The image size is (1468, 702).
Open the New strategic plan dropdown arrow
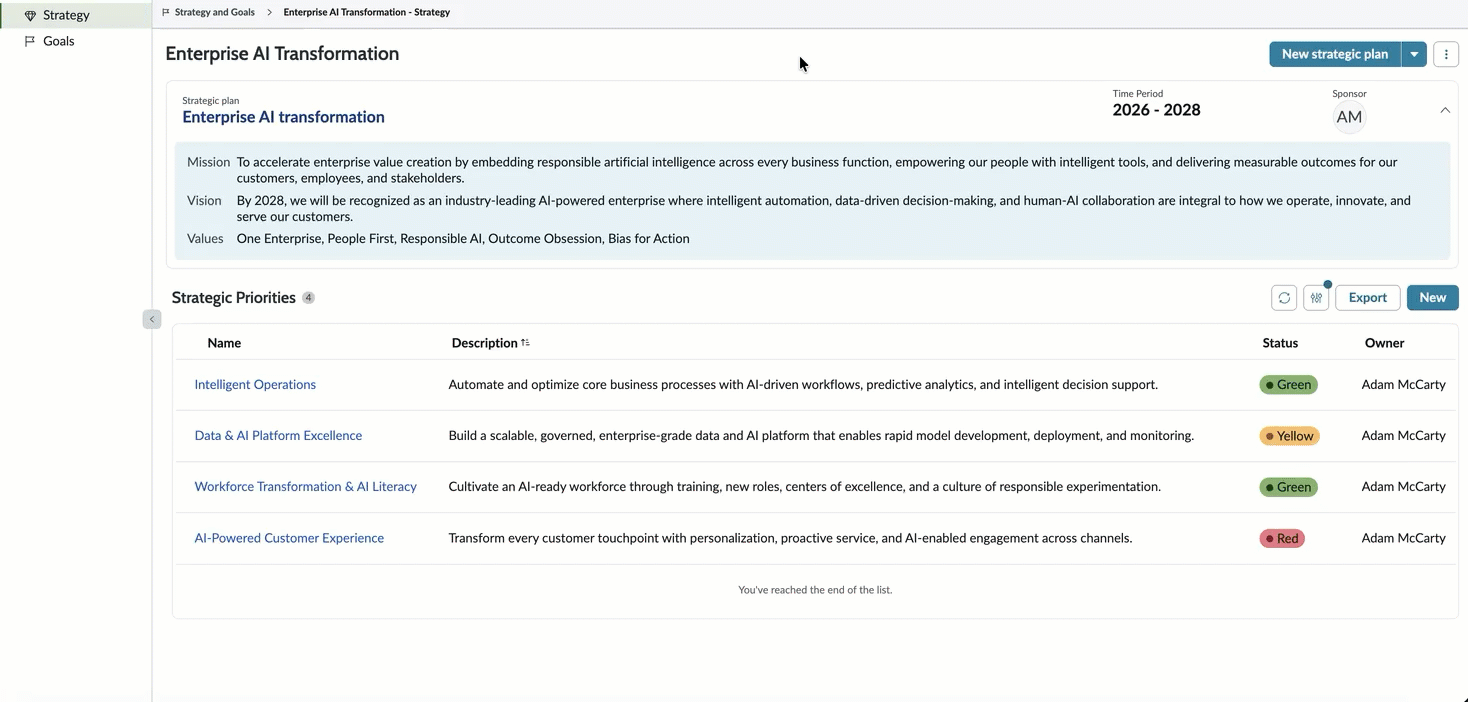coord(1414,54)
